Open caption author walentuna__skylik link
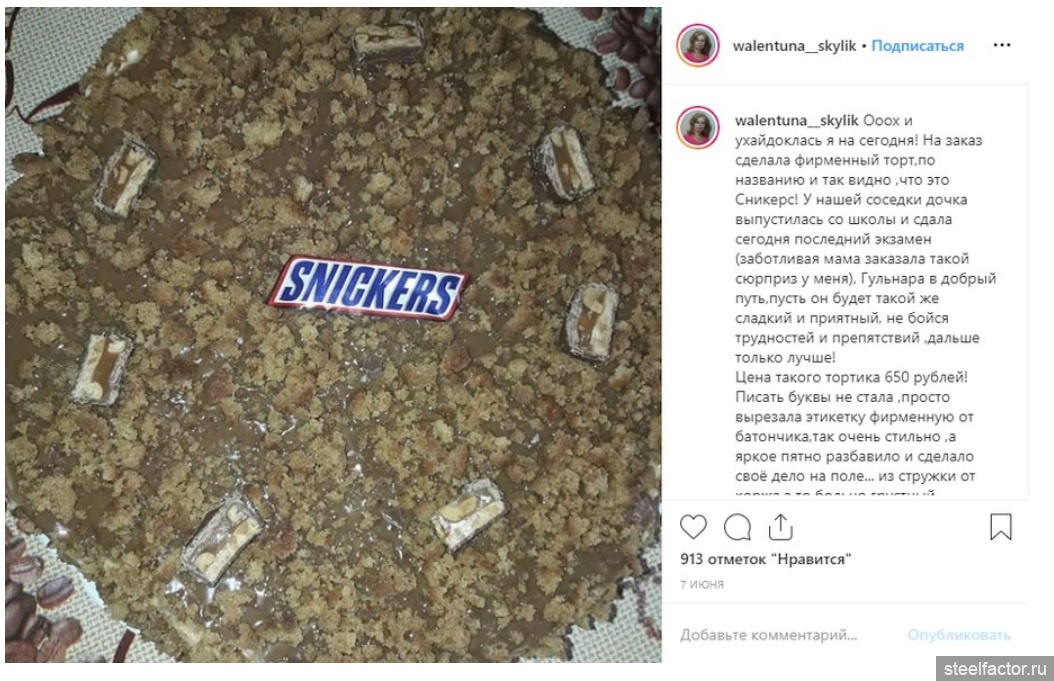Viewport: 1054px width, 681px height. click(796, 120)
